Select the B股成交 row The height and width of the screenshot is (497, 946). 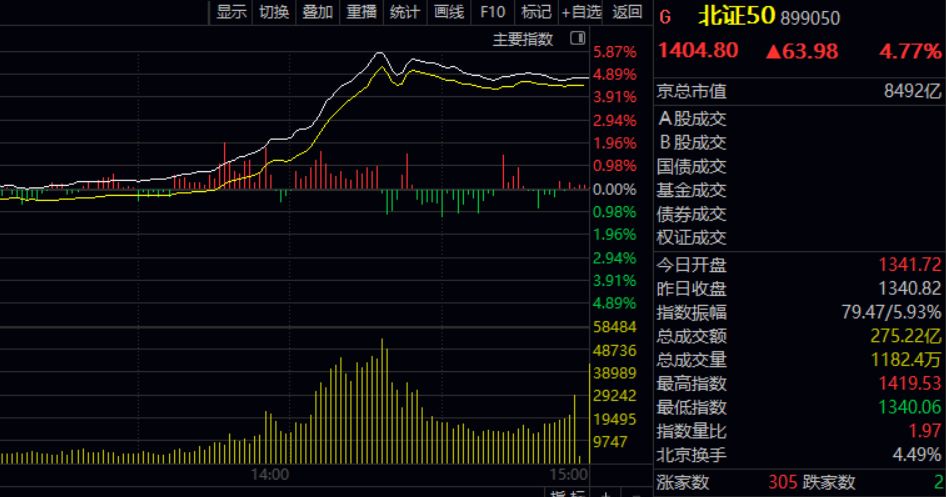[x=799, y=142]
